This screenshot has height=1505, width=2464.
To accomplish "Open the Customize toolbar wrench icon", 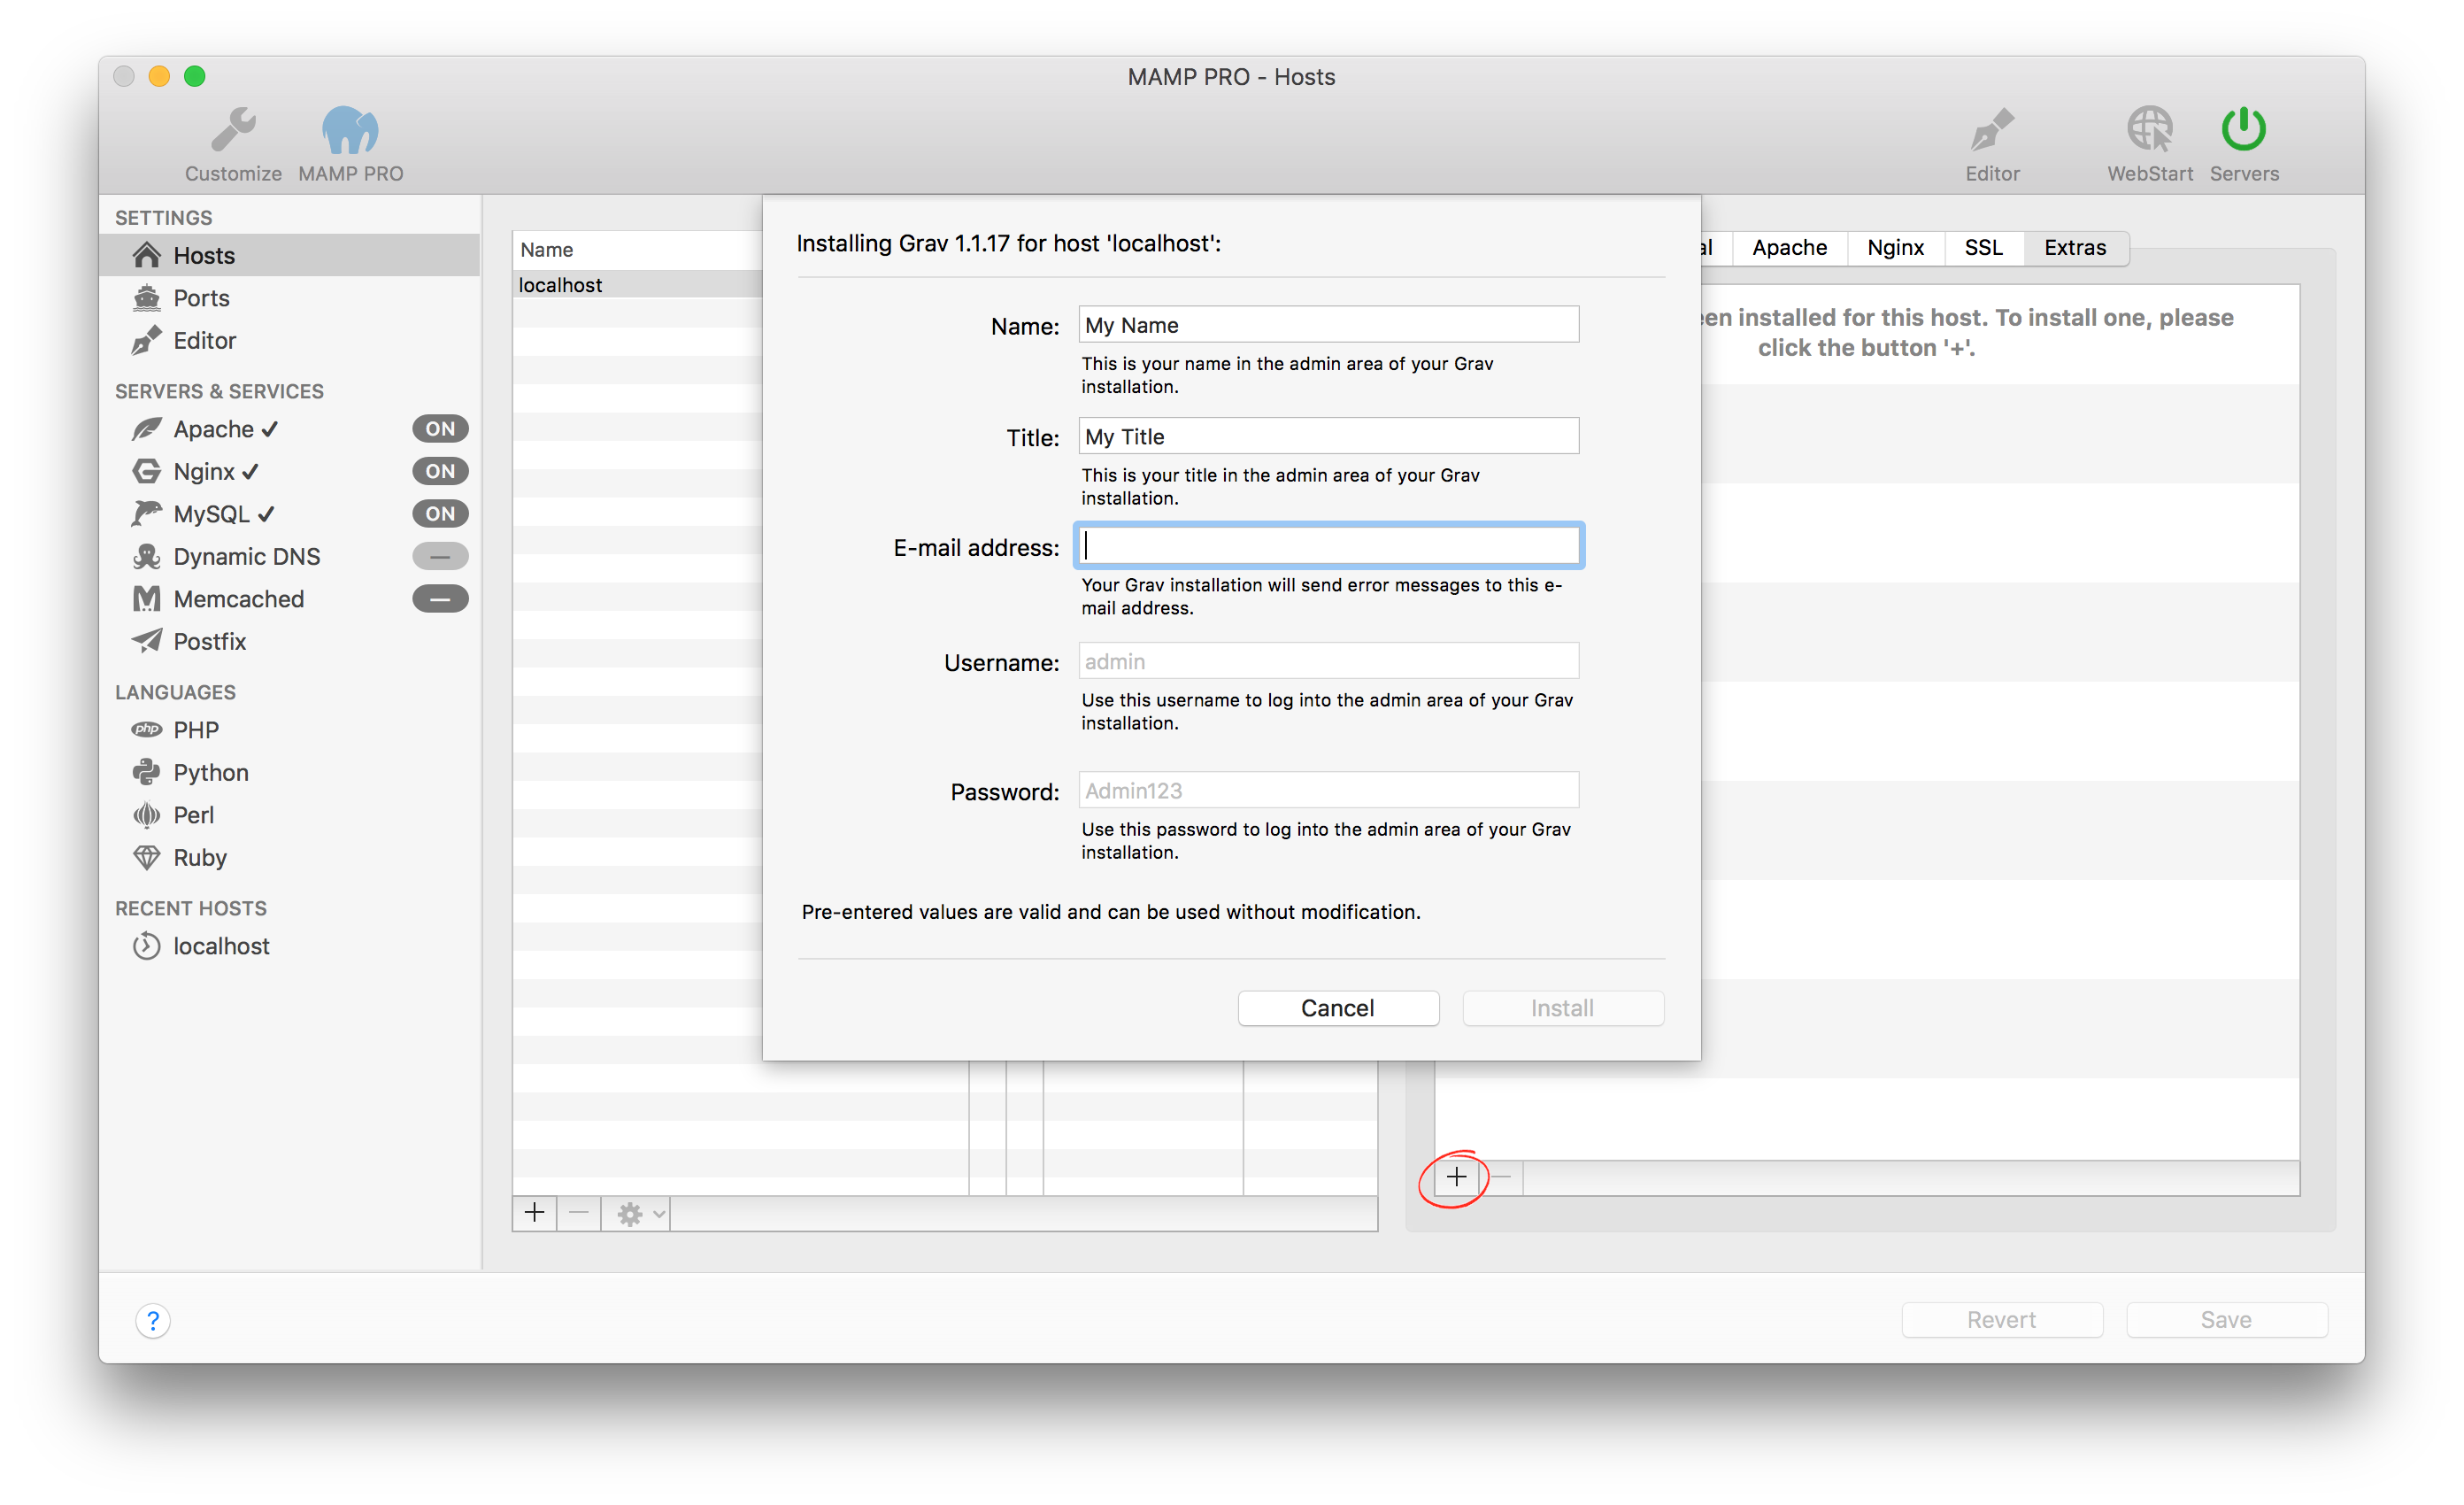I will (233, 130).
